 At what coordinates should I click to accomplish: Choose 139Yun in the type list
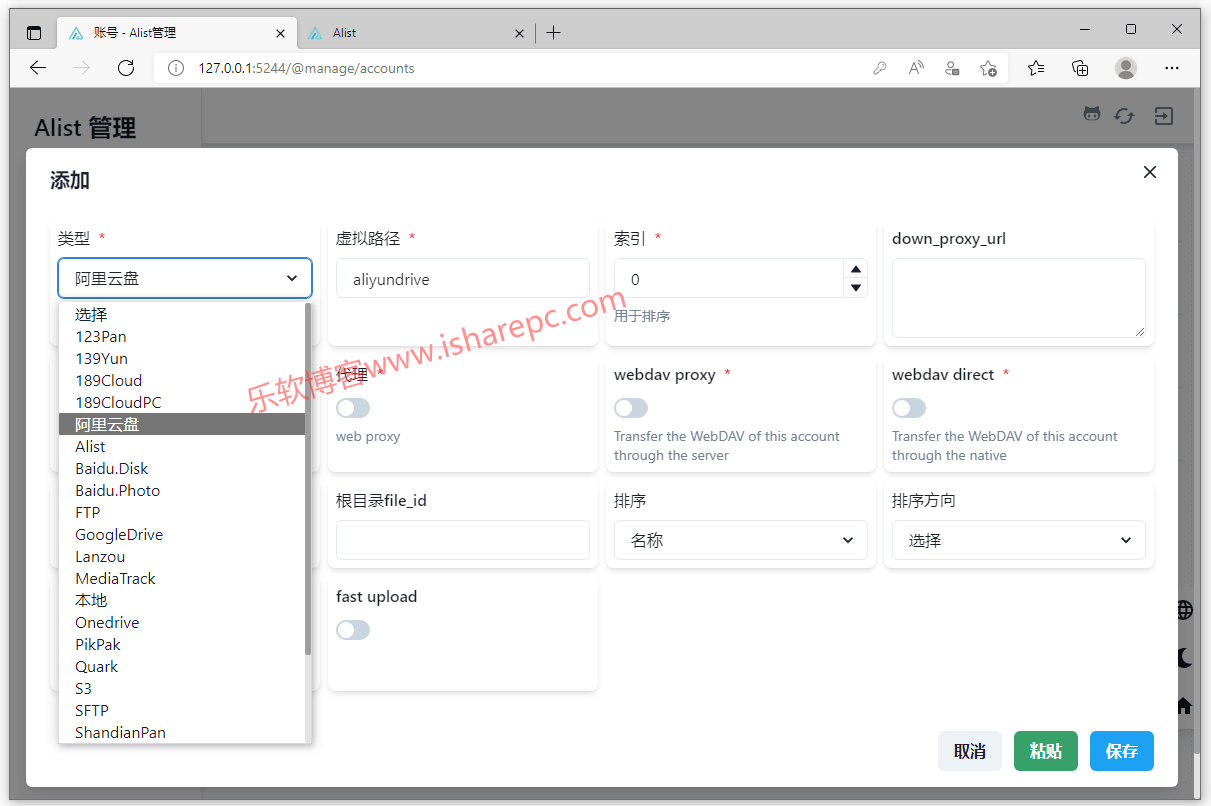[x=182, y=358]
